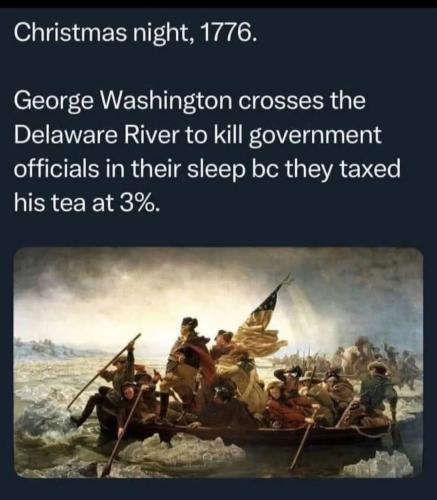Click the word "officials" in the post
This screenshot has width=437, height=500.
tap(56, 169)
